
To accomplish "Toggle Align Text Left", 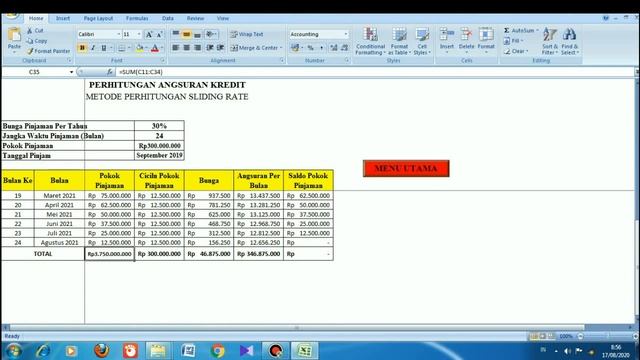I will click(x=176, y=48).
